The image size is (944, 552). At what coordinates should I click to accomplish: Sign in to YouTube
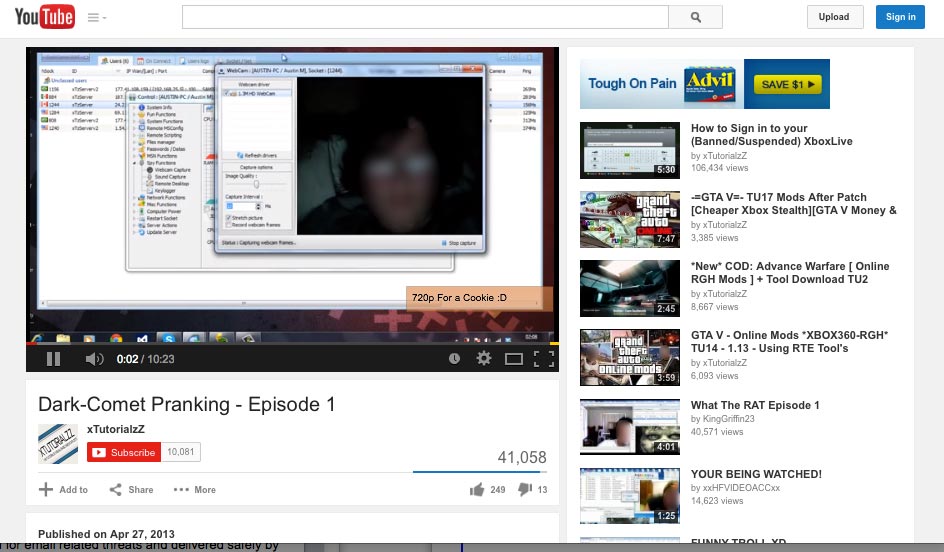[900, 17]
